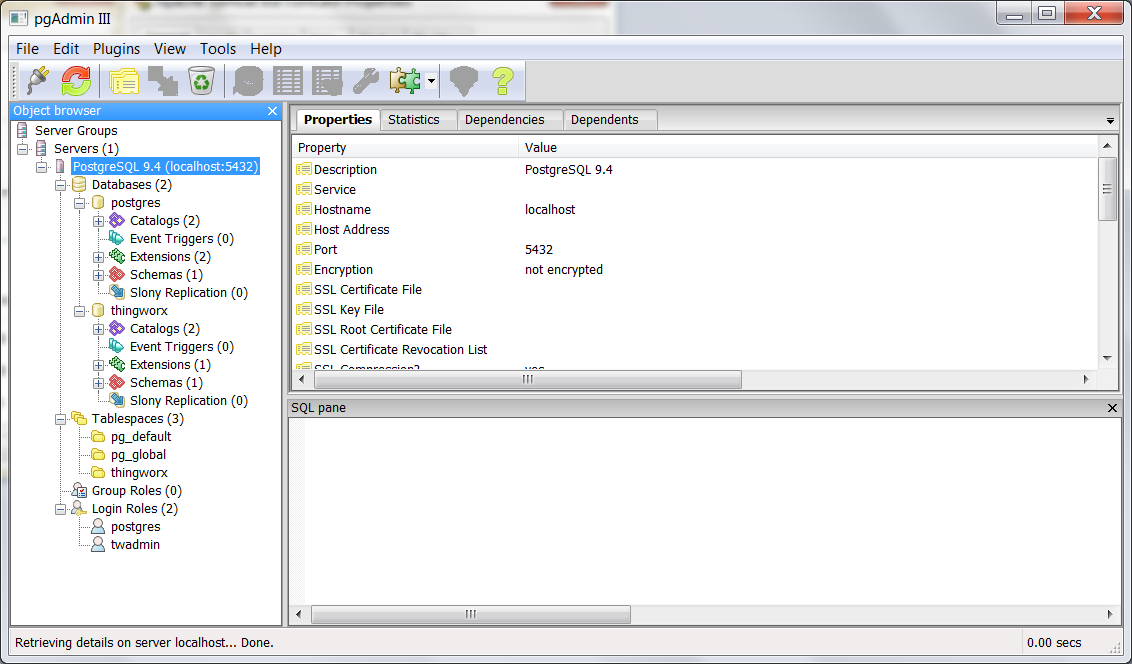Open the Help menu
This screenshot has width=1132, height=664.
point(266,48)
